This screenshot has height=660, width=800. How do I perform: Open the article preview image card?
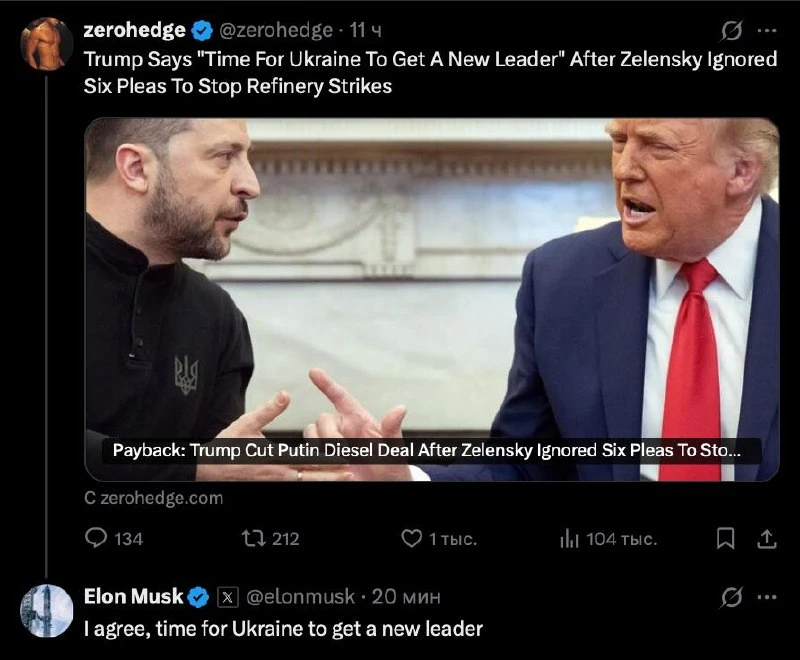point(432,299)
